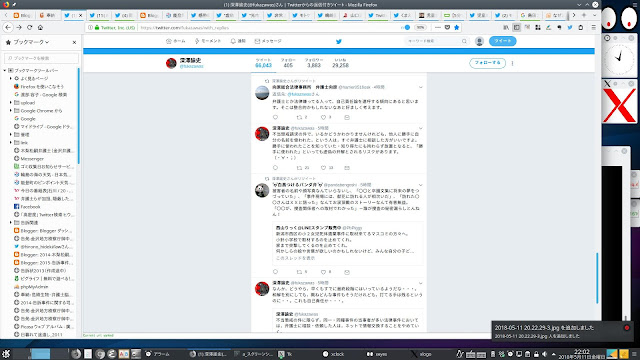Viewport: 640px width, 360px height.
Task: Click the browser forward arrow
Action: 19,27
